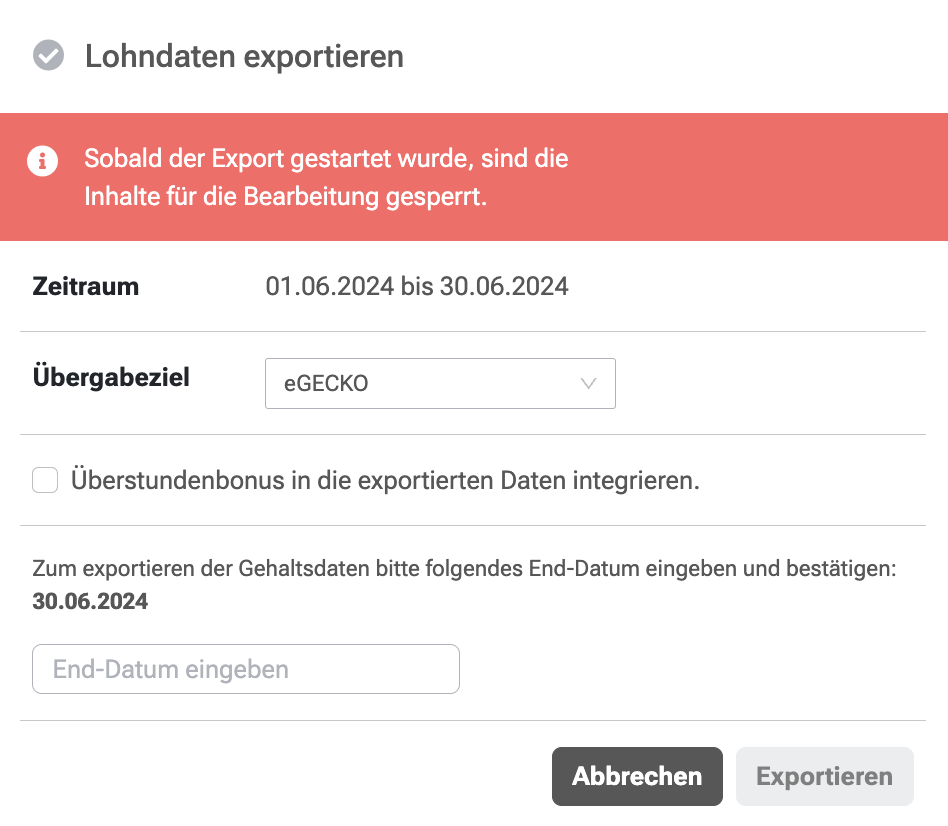Click the banner line 'Inhalte für die Bearbeitung gesperrt'
The image size is (948, 826).
pyautogui.click(x=285, y=197)
